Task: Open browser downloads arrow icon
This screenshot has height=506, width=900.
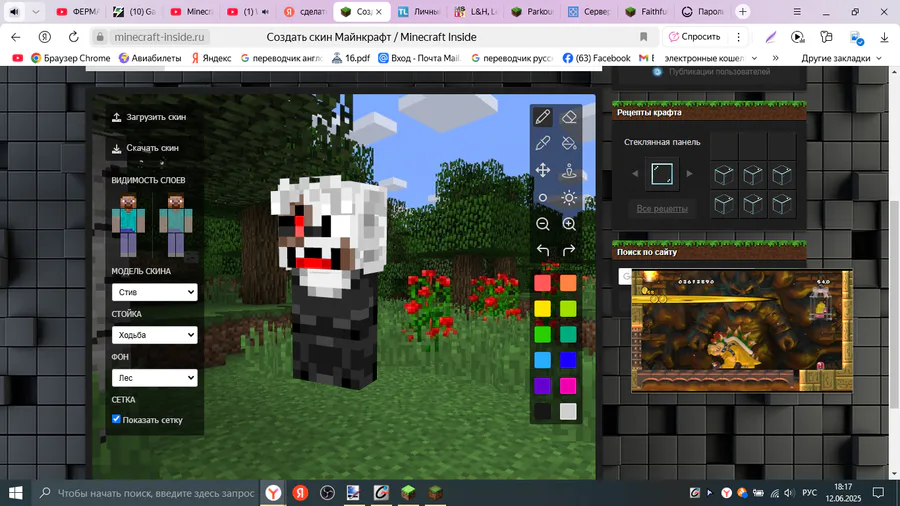Action: click(x=884, y=37)
